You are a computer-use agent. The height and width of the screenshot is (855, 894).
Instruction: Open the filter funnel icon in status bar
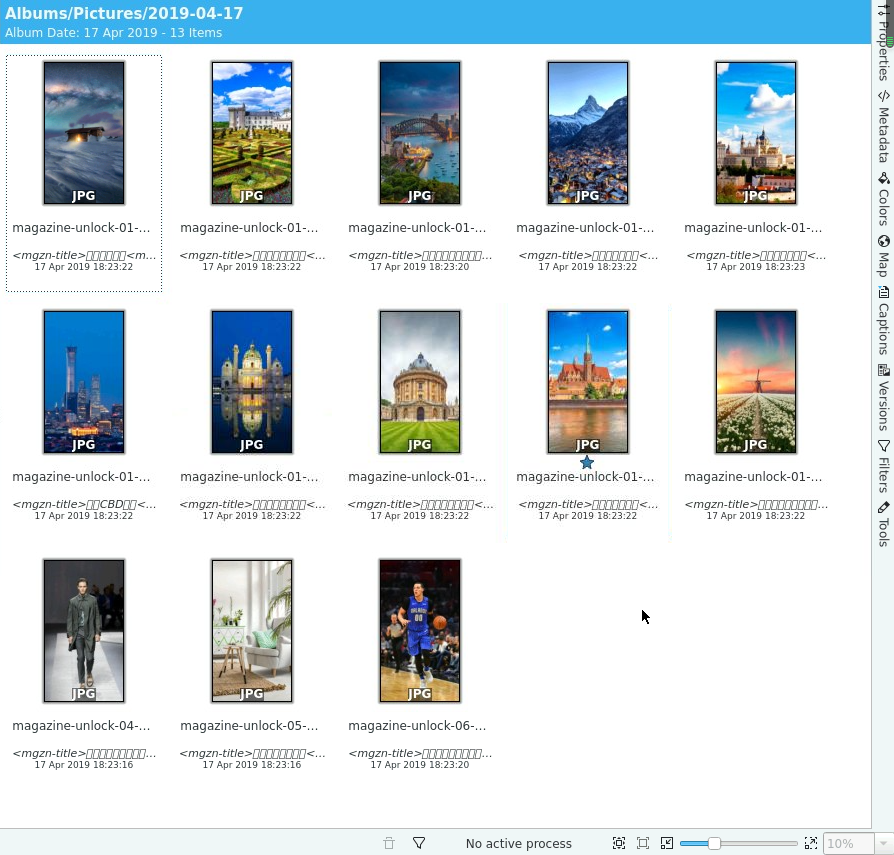tap(419, 842)
